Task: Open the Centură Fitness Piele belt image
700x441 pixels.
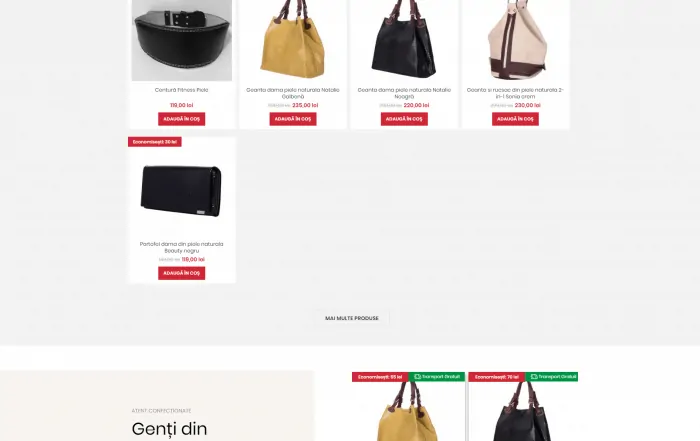Action: [x=182, y=40]
